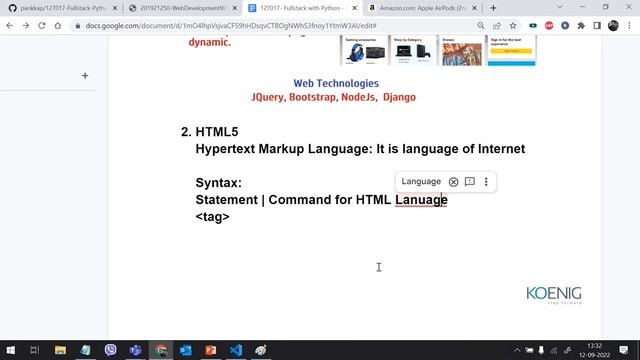
Task: Open more options for spelling suggestion
Action: coord(486,182)
